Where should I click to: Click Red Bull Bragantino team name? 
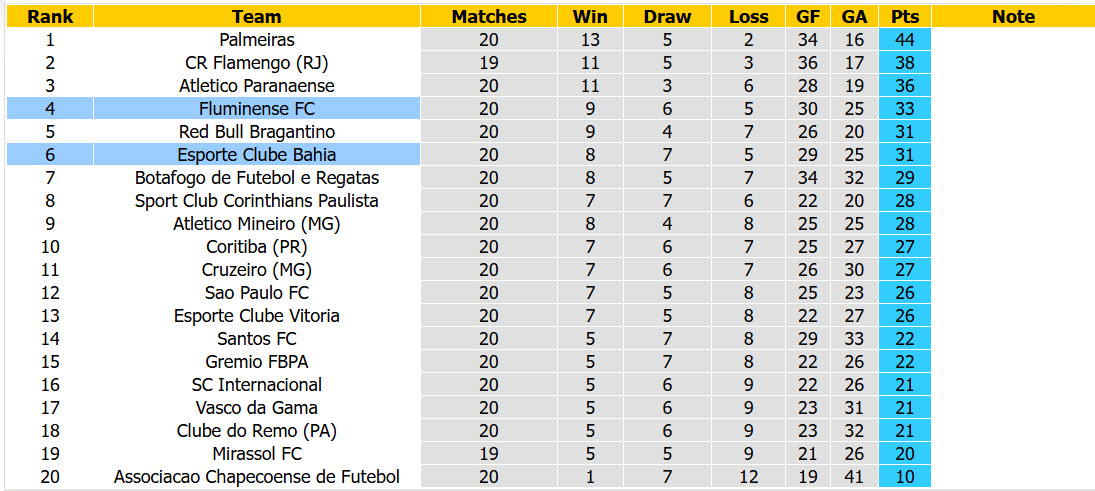pyautogui.click(x=257, y=131)
